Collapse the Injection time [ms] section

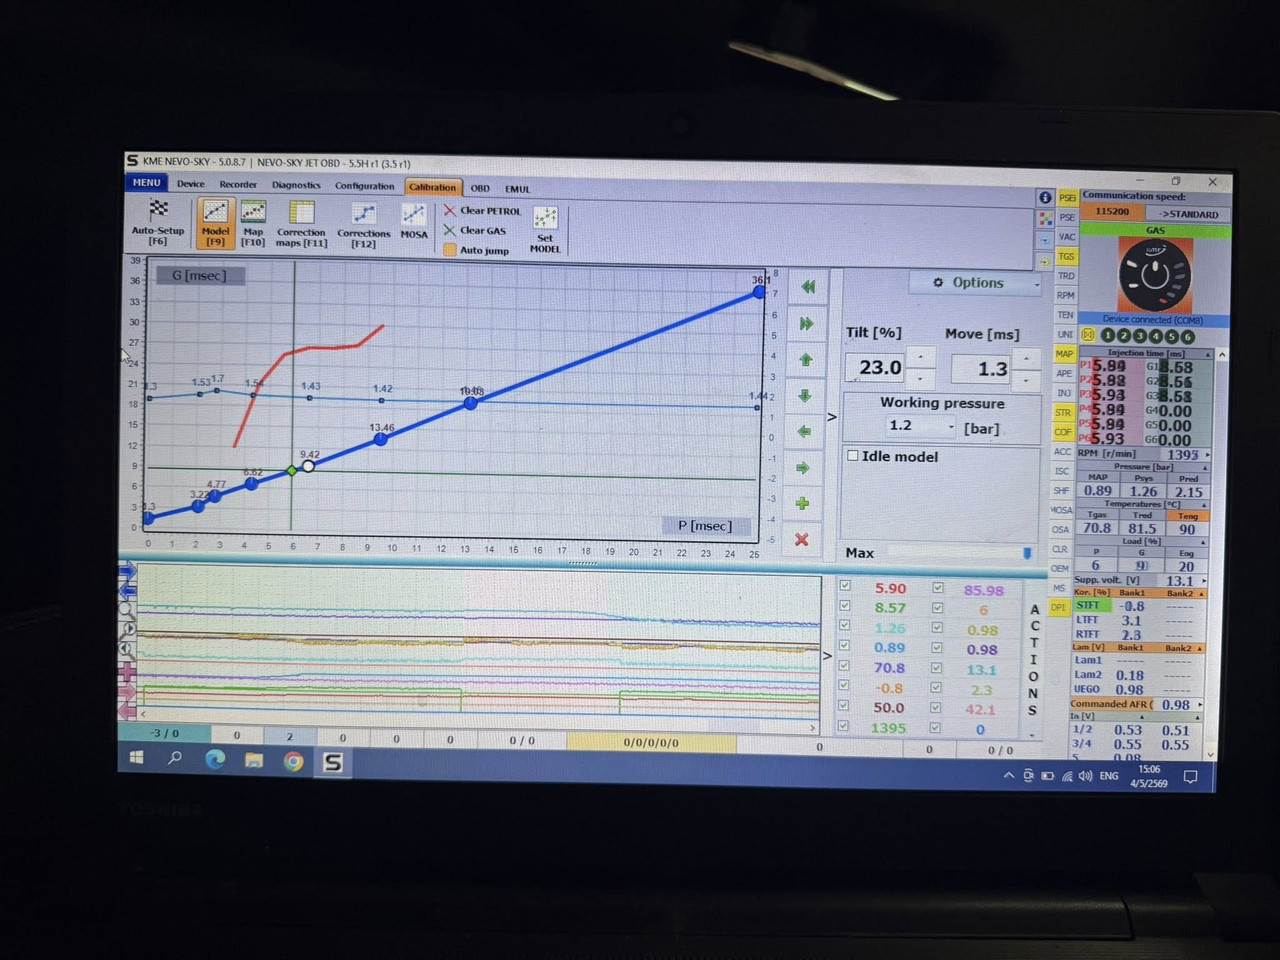[x=1208, y=354]
